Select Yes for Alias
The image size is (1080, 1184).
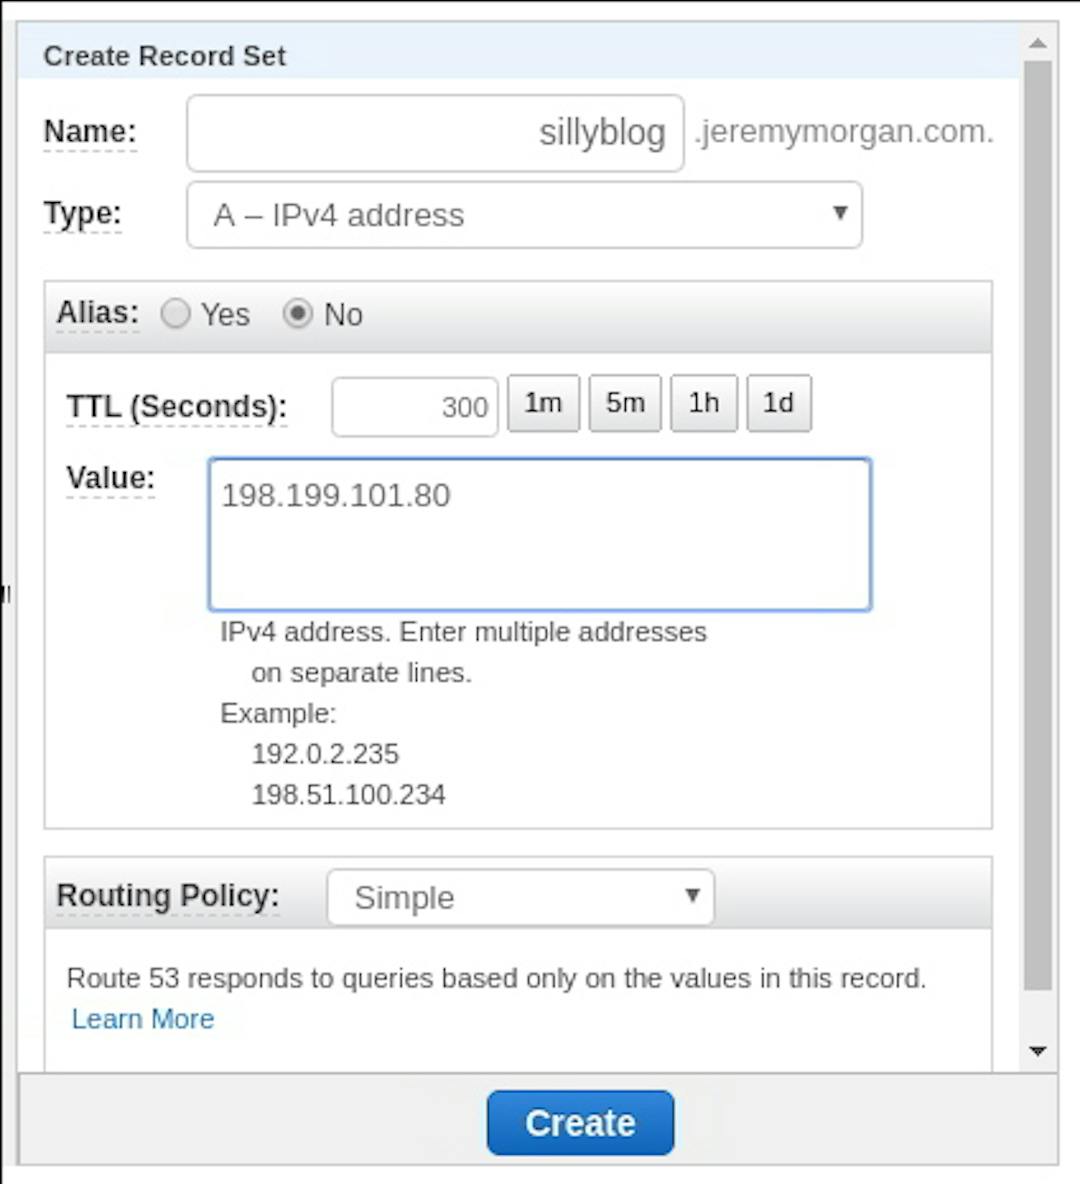tap(175, 313)
